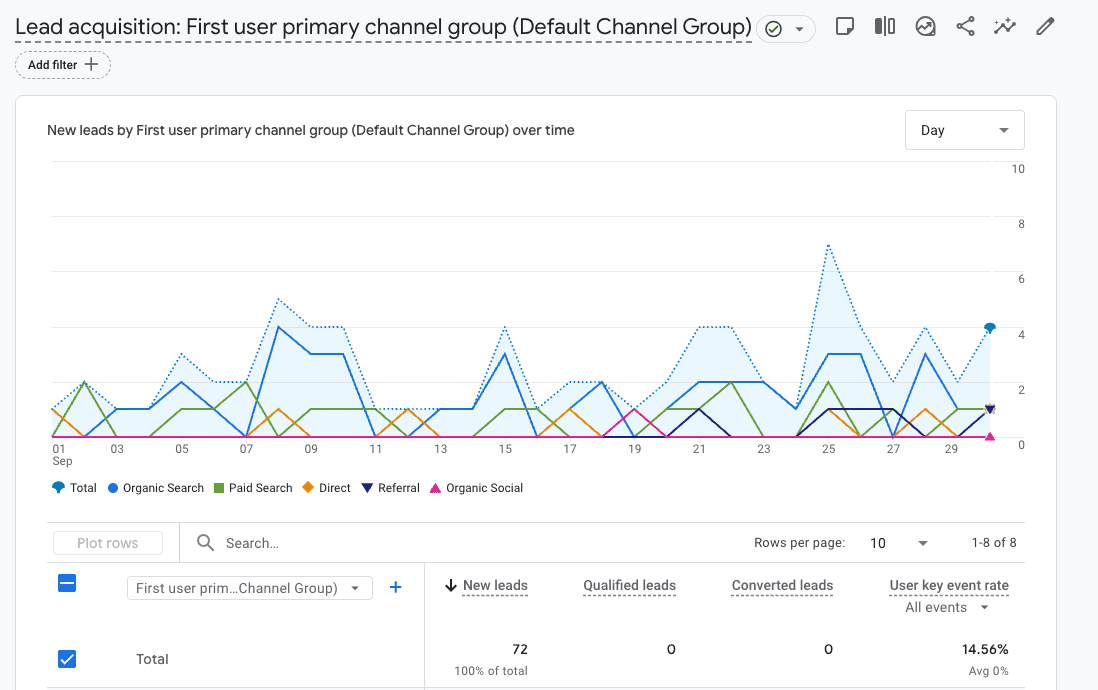Click the pencil edit report icon
Image resolution: width=1098 pixels, height=690 pixels.
tap(1045, 27)
